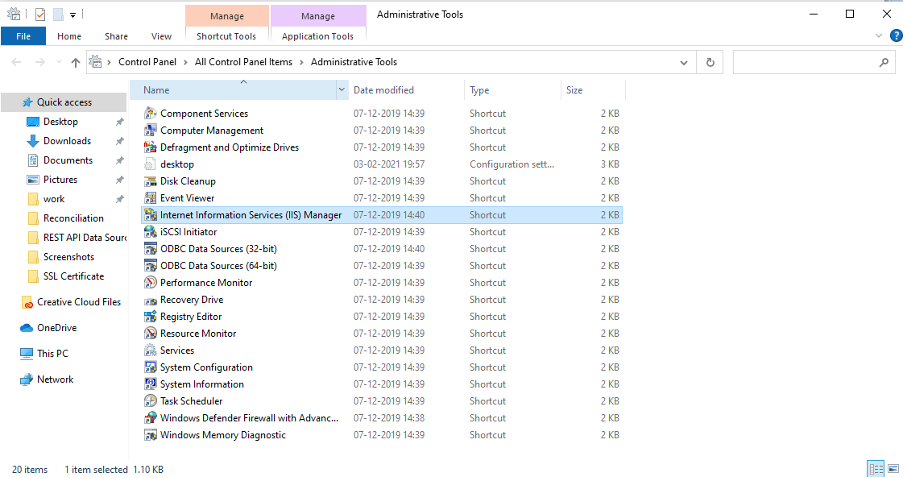Screen dimensions: 904x478
Task: Open Internet Information Services (IIS) Manager shortcut
Action: (x=250, y=215)
